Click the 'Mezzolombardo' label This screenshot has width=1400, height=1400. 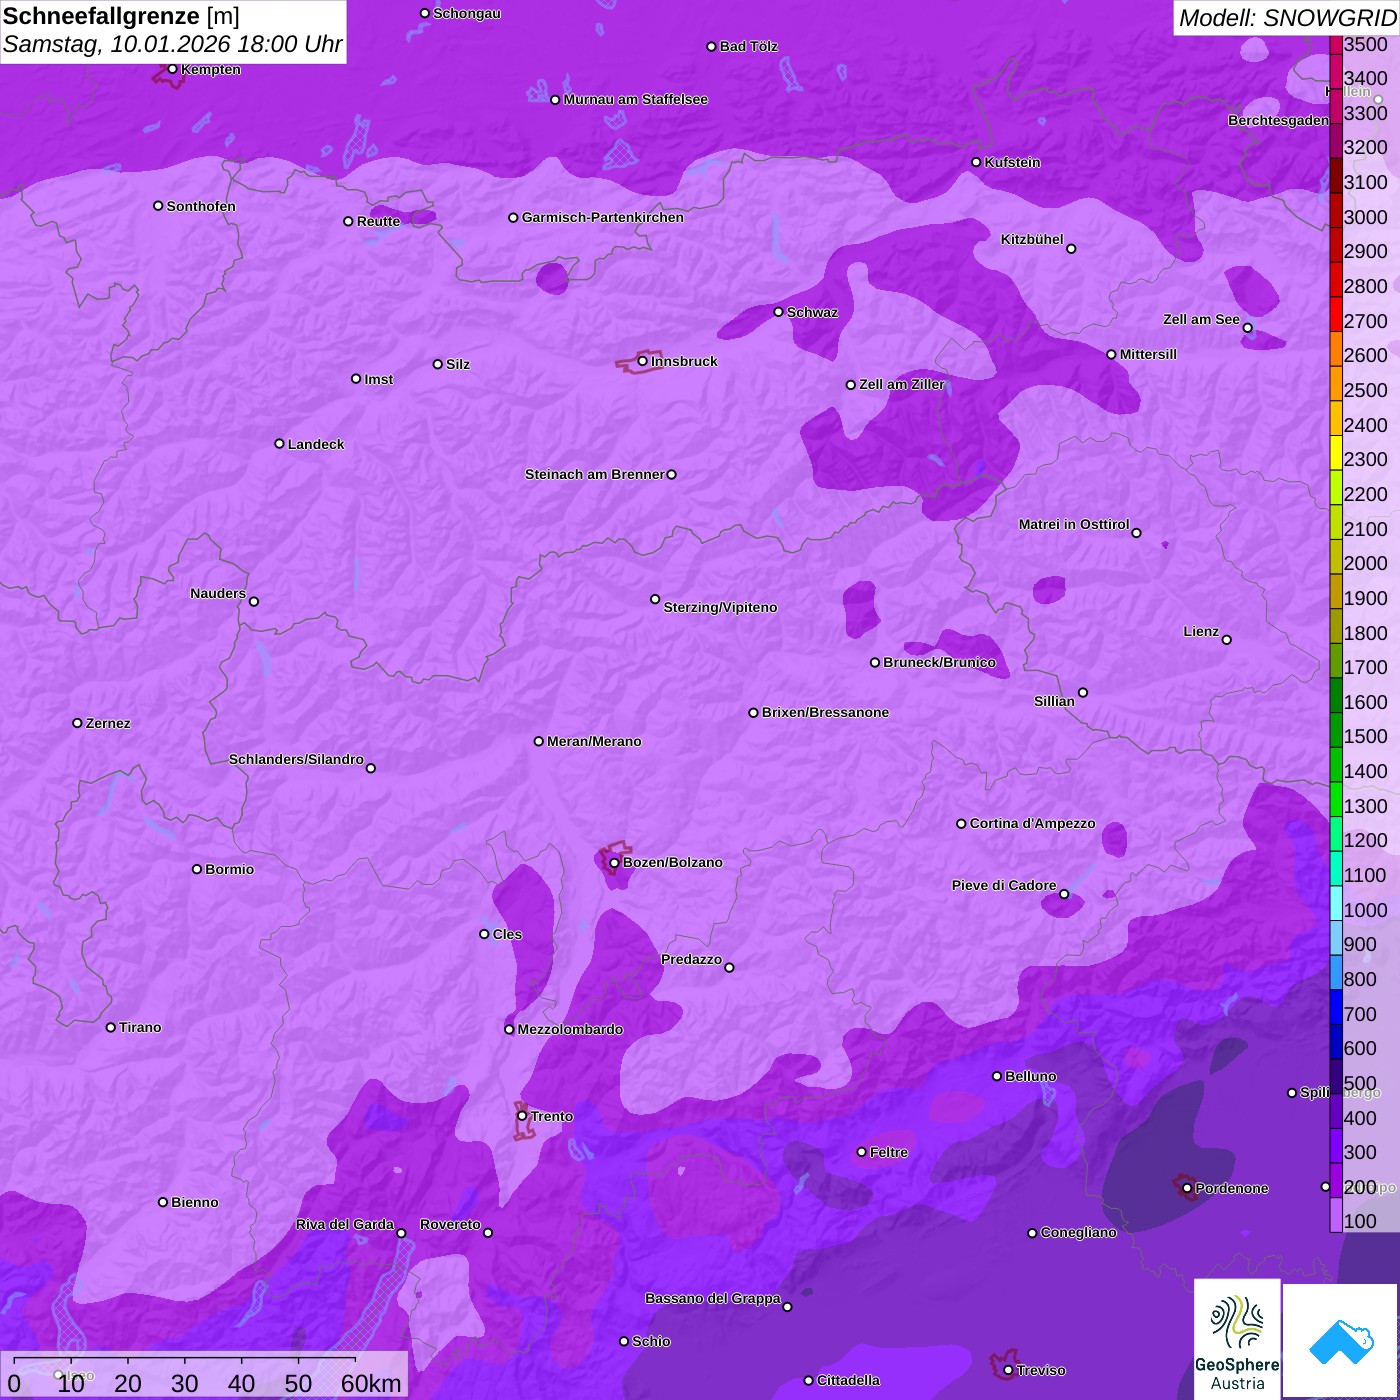571,1029
